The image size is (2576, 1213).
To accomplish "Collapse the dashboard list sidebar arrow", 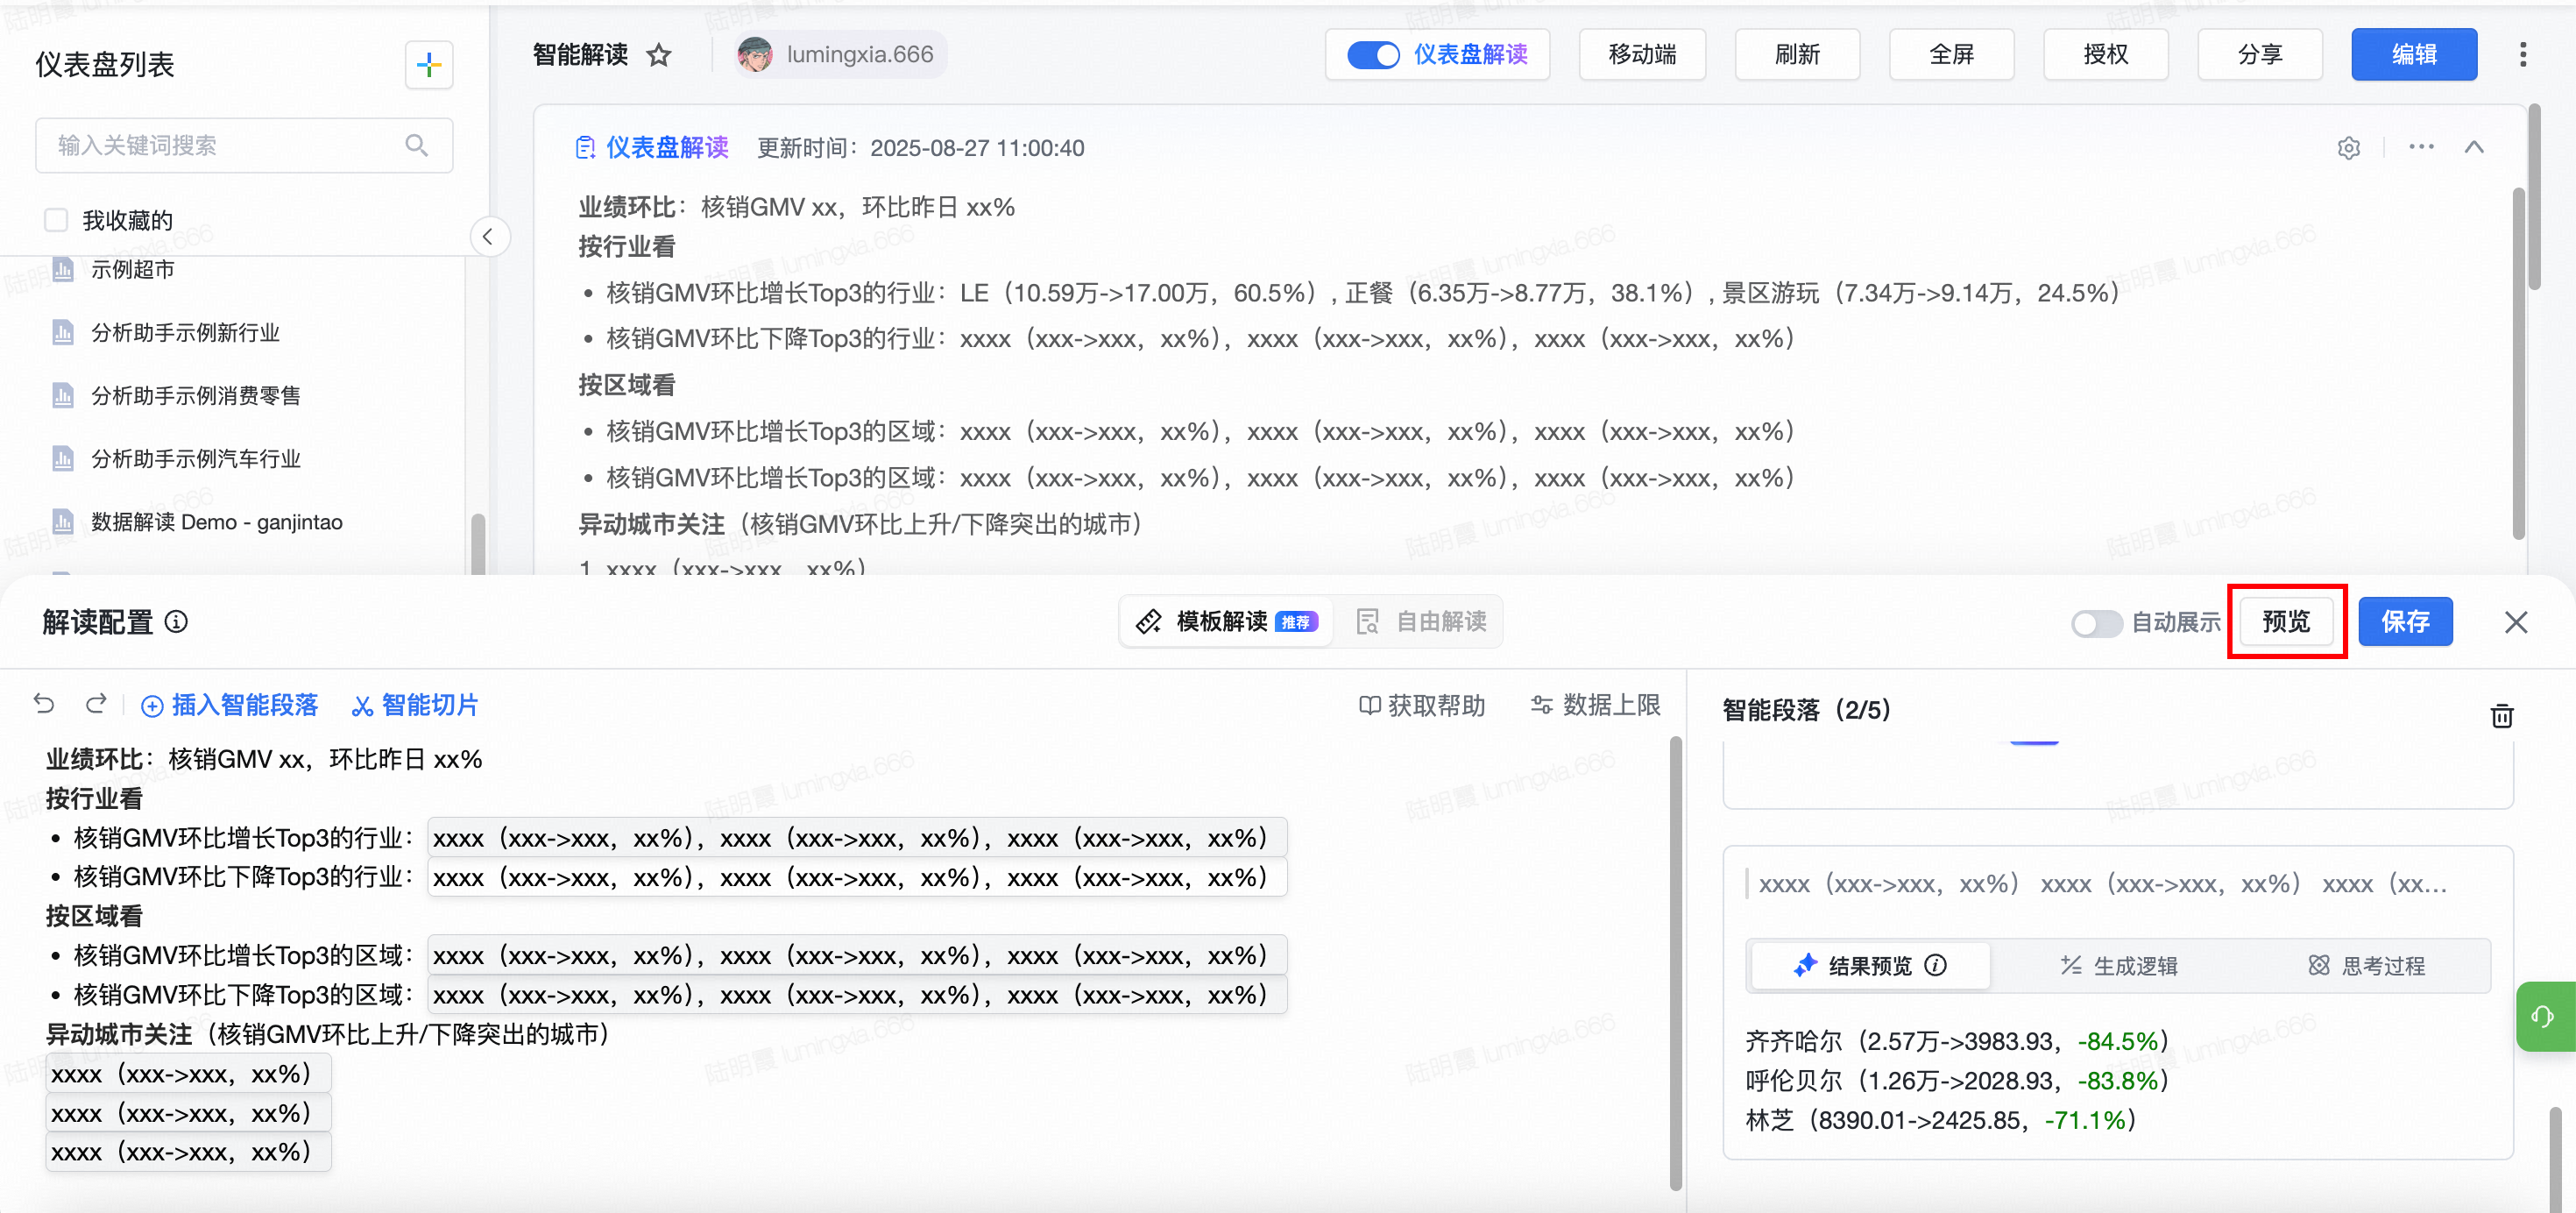I will 488,237.
